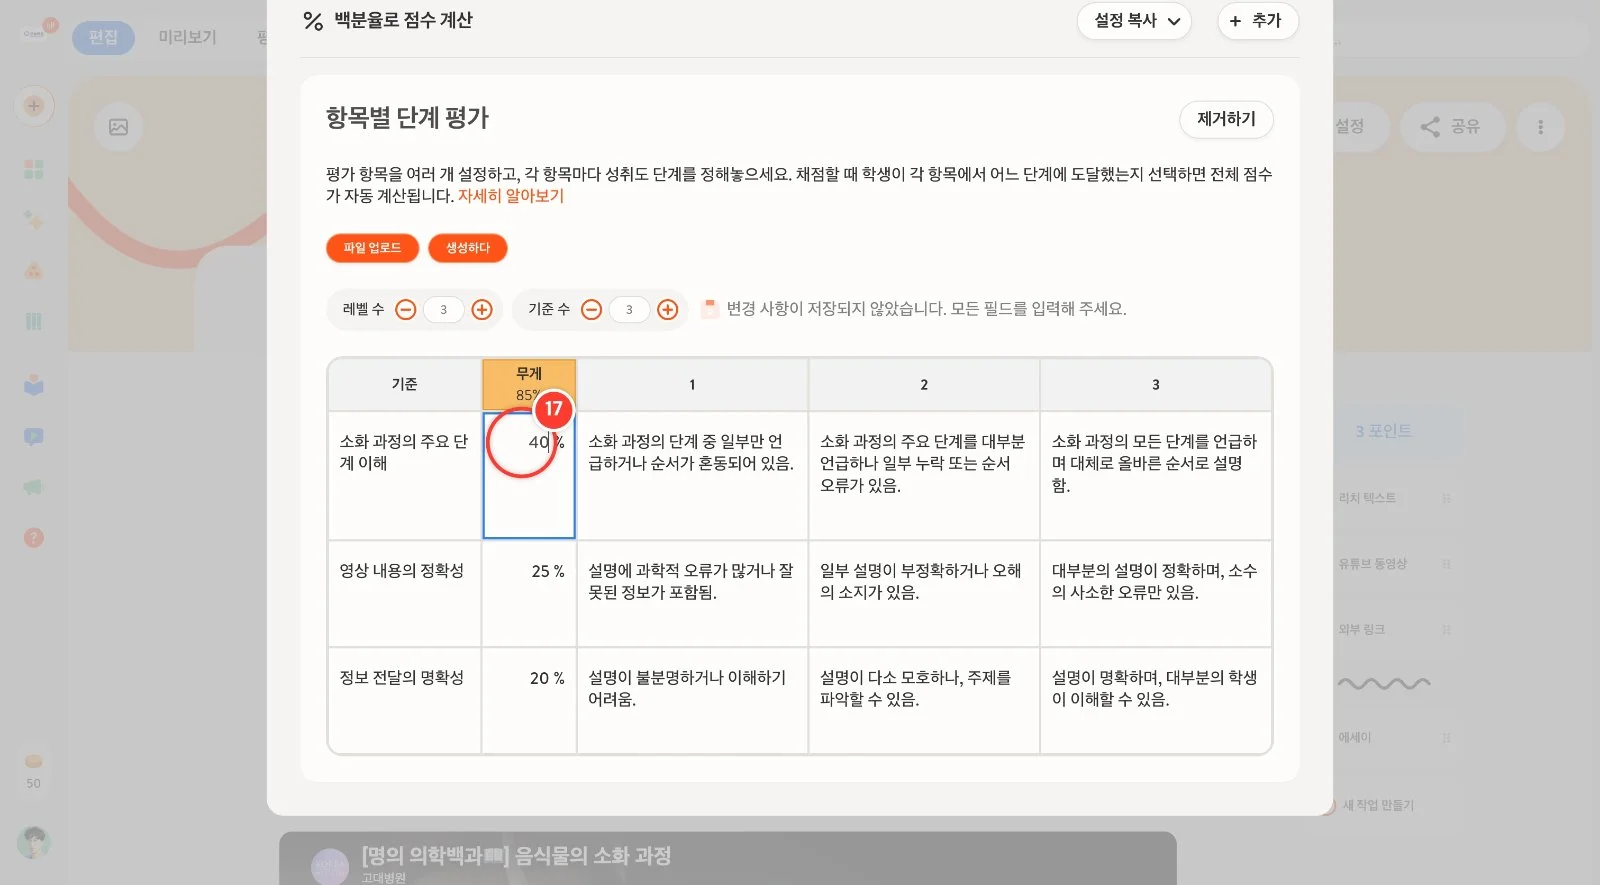Click the blue box icon in left sidebar

tap(34, 385)
